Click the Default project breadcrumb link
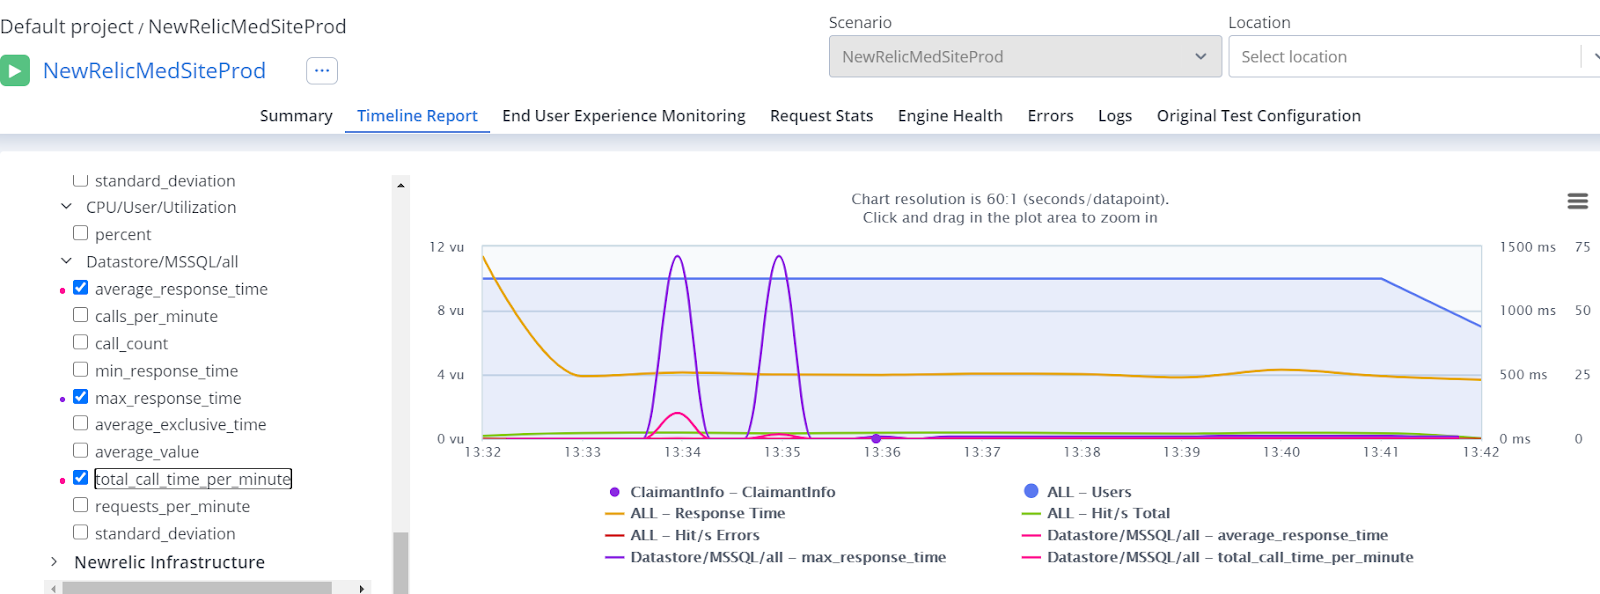 coord(66,27)
